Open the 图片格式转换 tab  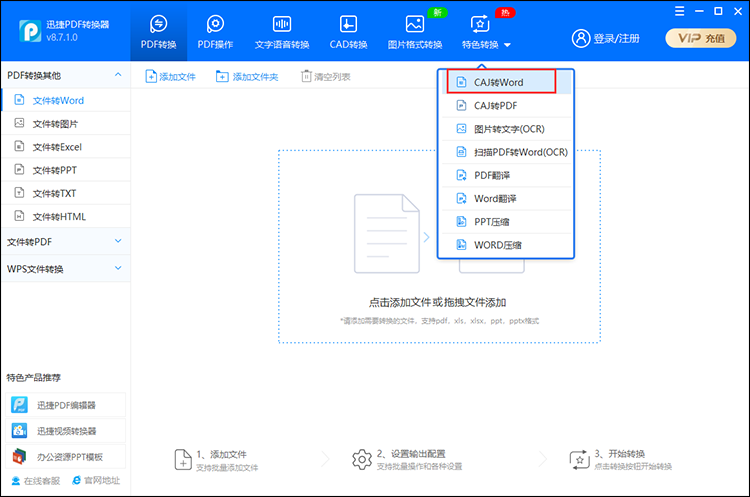click(415, 32)
